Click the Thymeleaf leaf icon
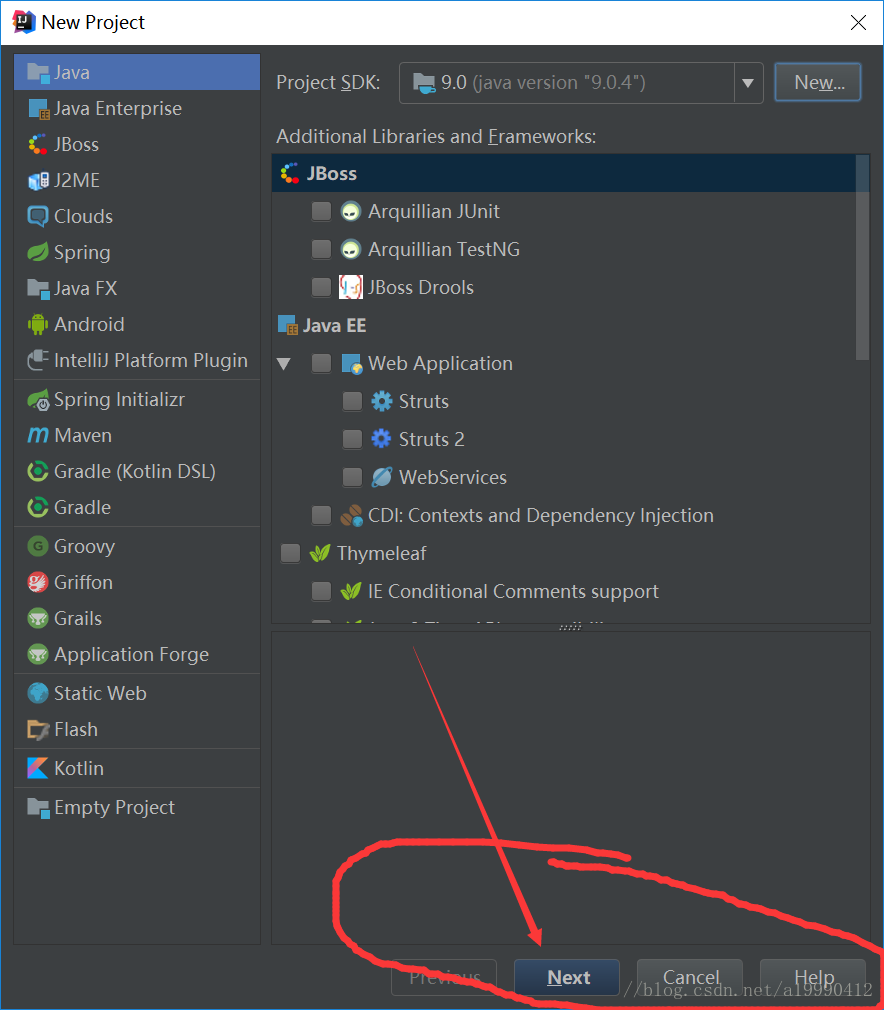This screenshot has height=1010, width=884. [320, 553]
